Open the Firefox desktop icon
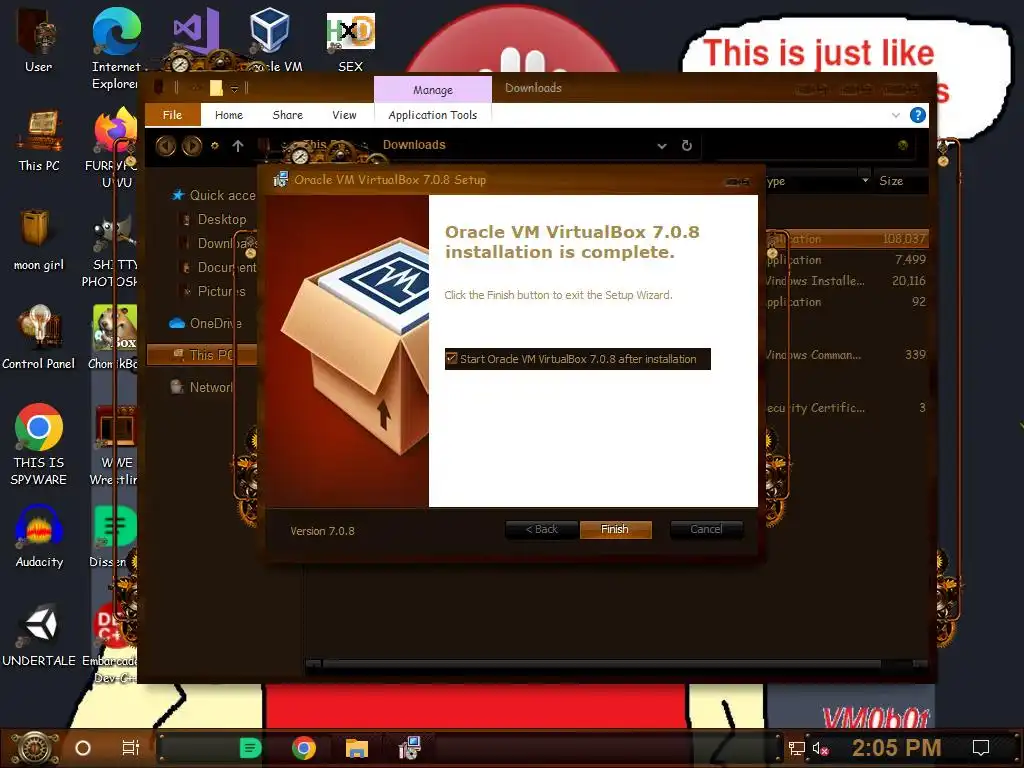1024x768 pixels. tap(115, 147)
